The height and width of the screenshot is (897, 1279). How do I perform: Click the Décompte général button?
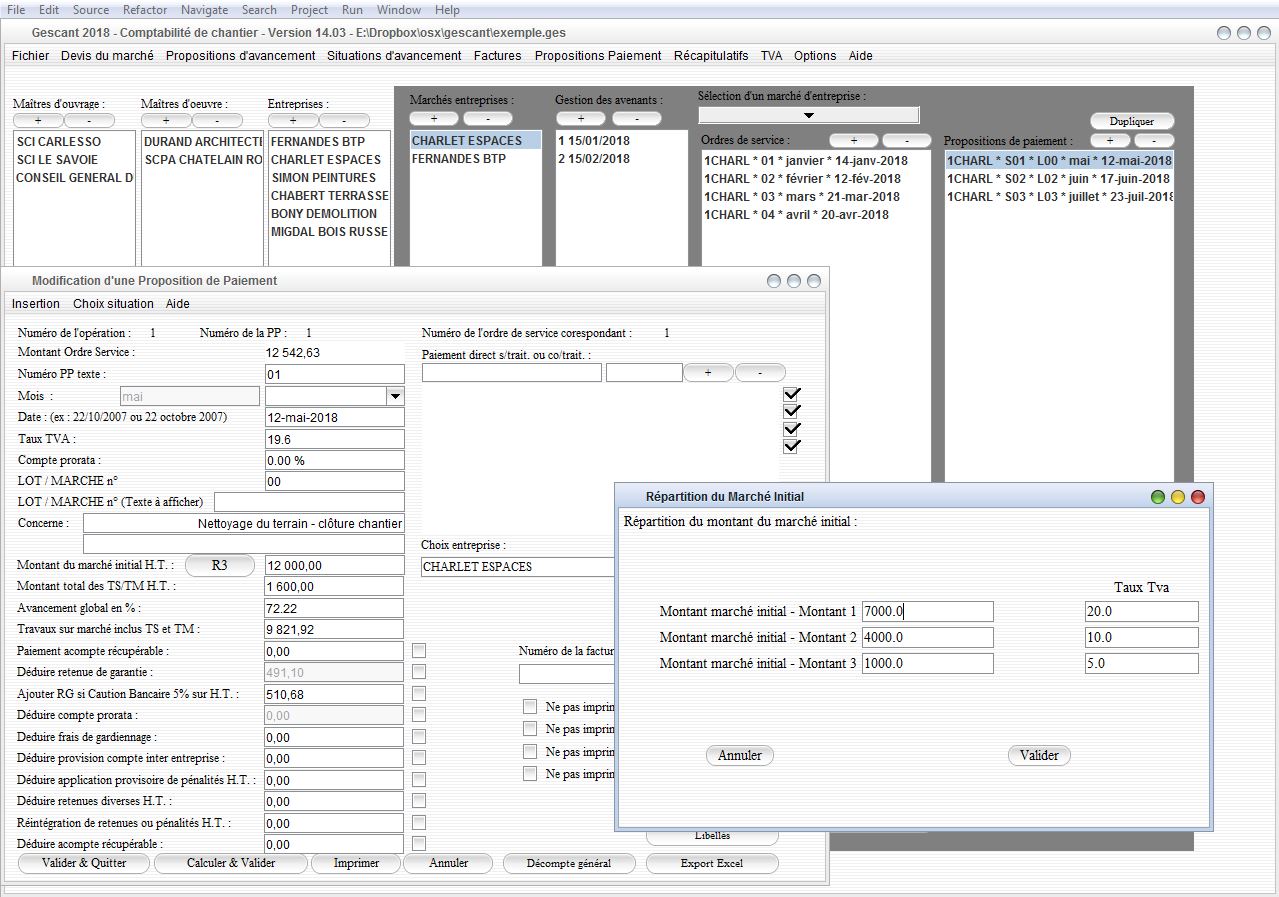tap(568, 863)
